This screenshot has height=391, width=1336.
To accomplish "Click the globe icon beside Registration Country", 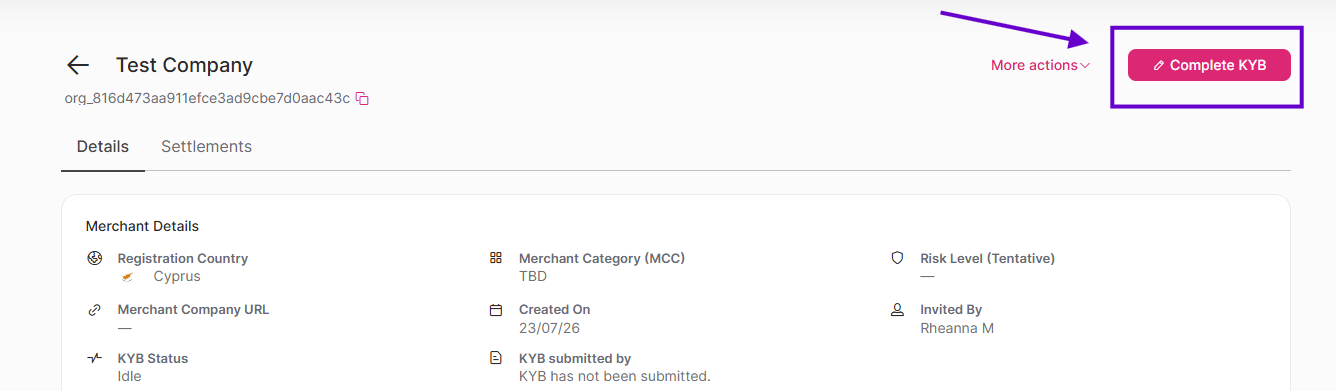I will coord(95,258).
